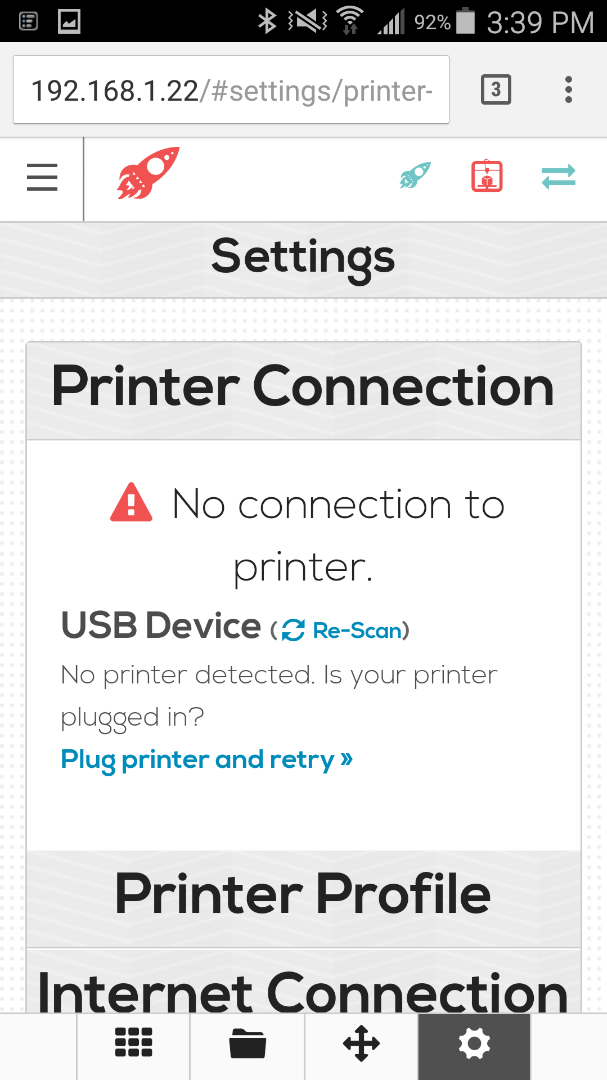Expand the Printer Profile section

click(303, 894)
